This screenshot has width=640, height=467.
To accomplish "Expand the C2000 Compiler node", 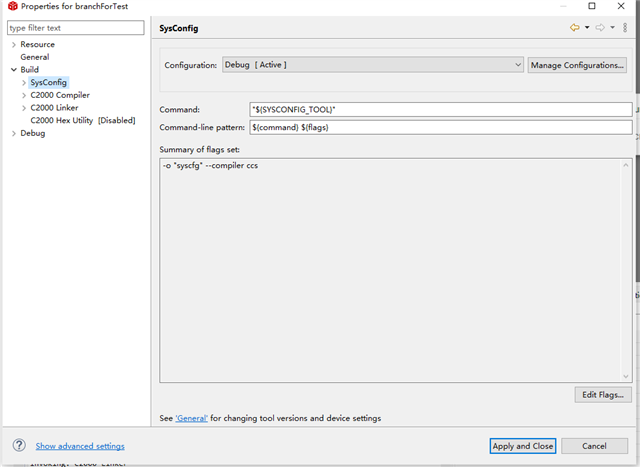I will [24, 95].
